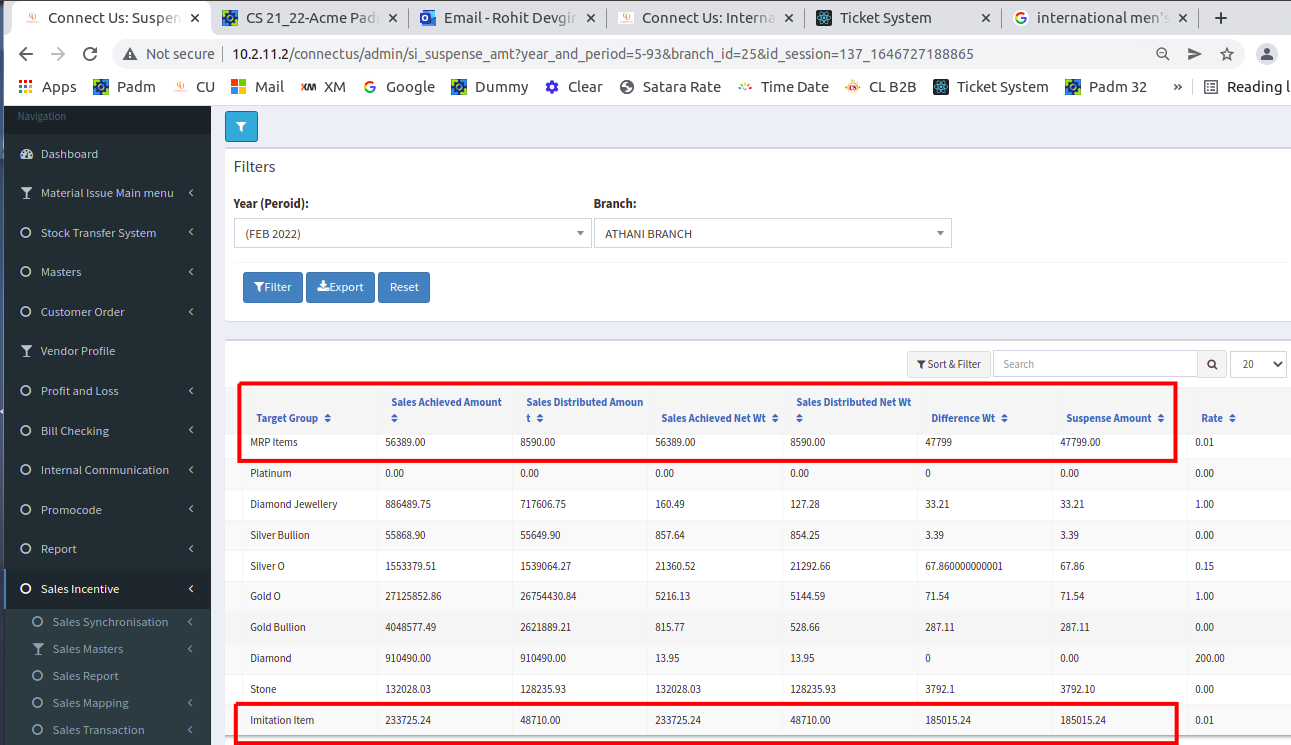Expand the Bill Checking menu
The height and width of the screenshot is (745, 1291).
point(105,431)
